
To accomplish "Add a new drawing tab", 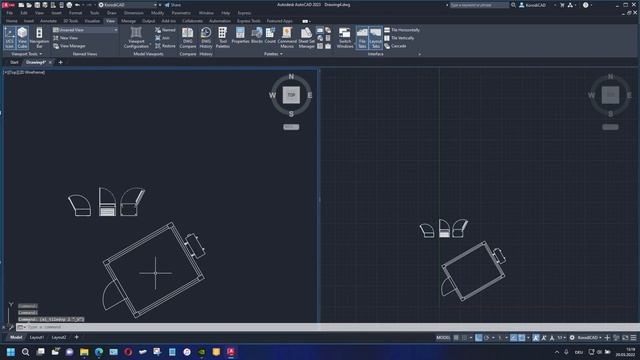I will tap(60, 62).
